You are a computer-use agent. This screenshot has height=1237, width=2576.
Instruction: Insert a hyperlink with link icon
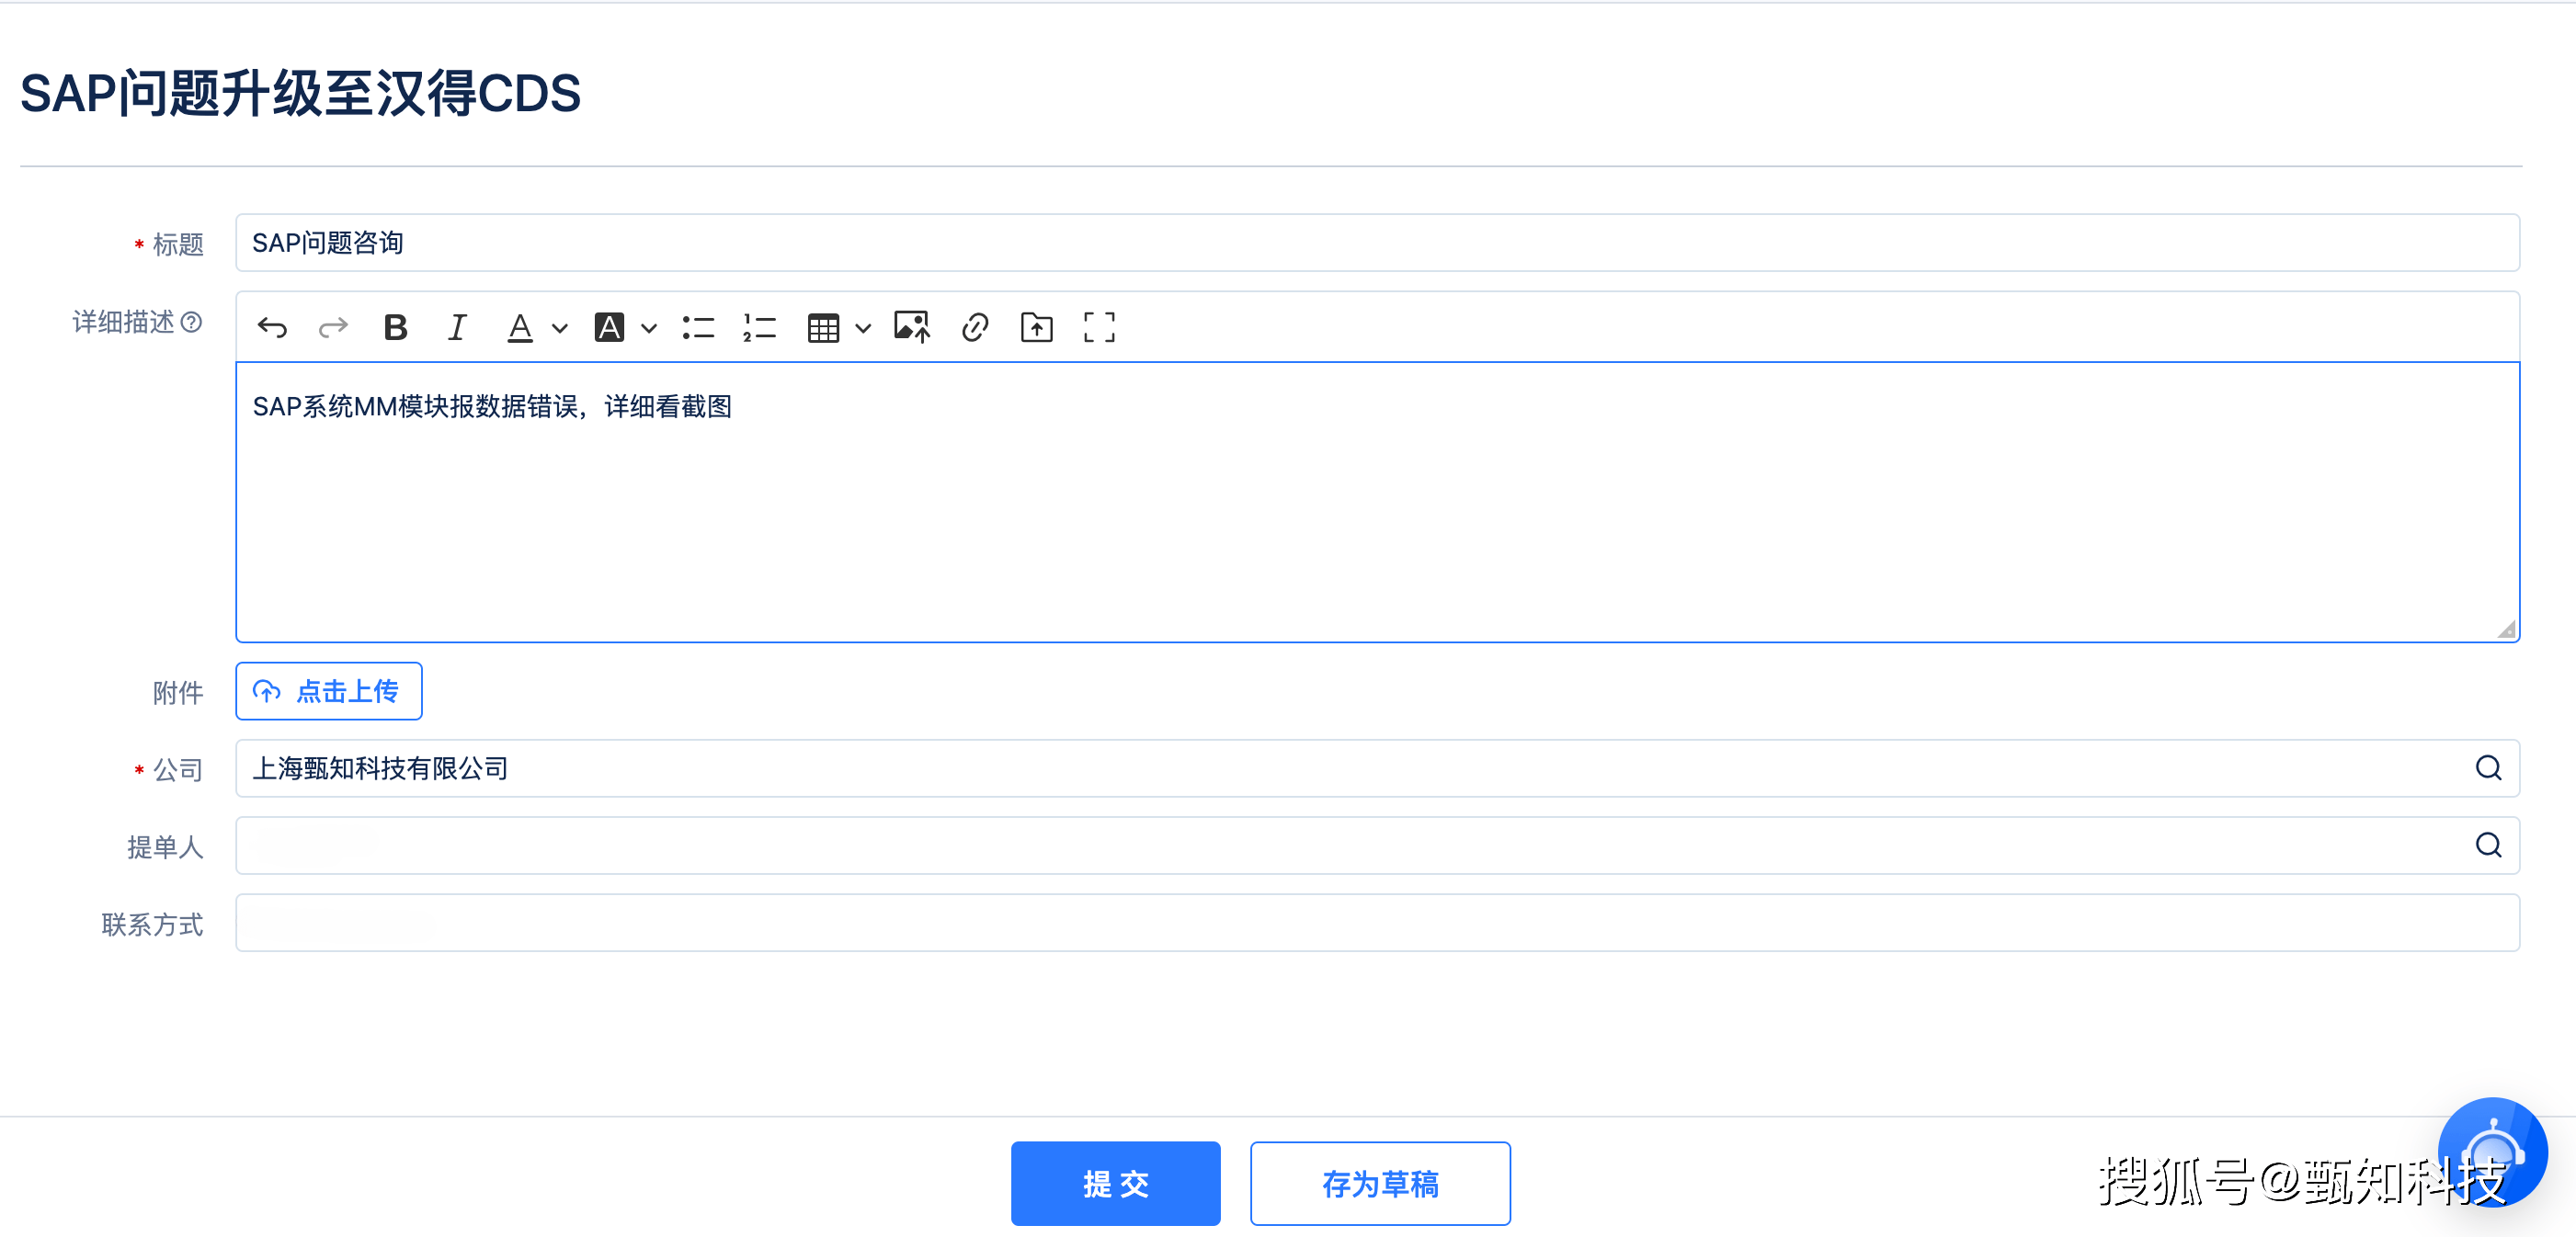pos(975,328)
